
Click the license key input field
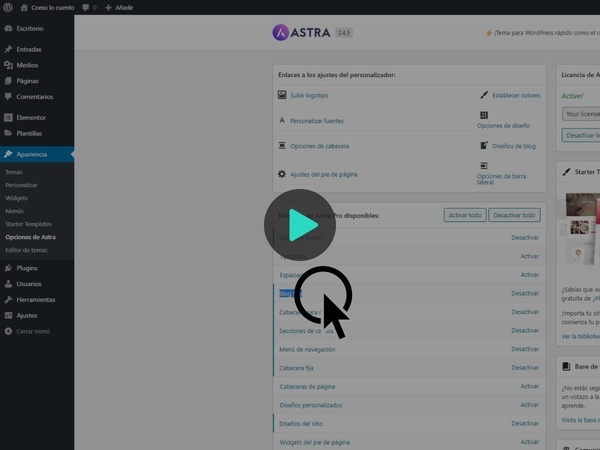(581, 114)
